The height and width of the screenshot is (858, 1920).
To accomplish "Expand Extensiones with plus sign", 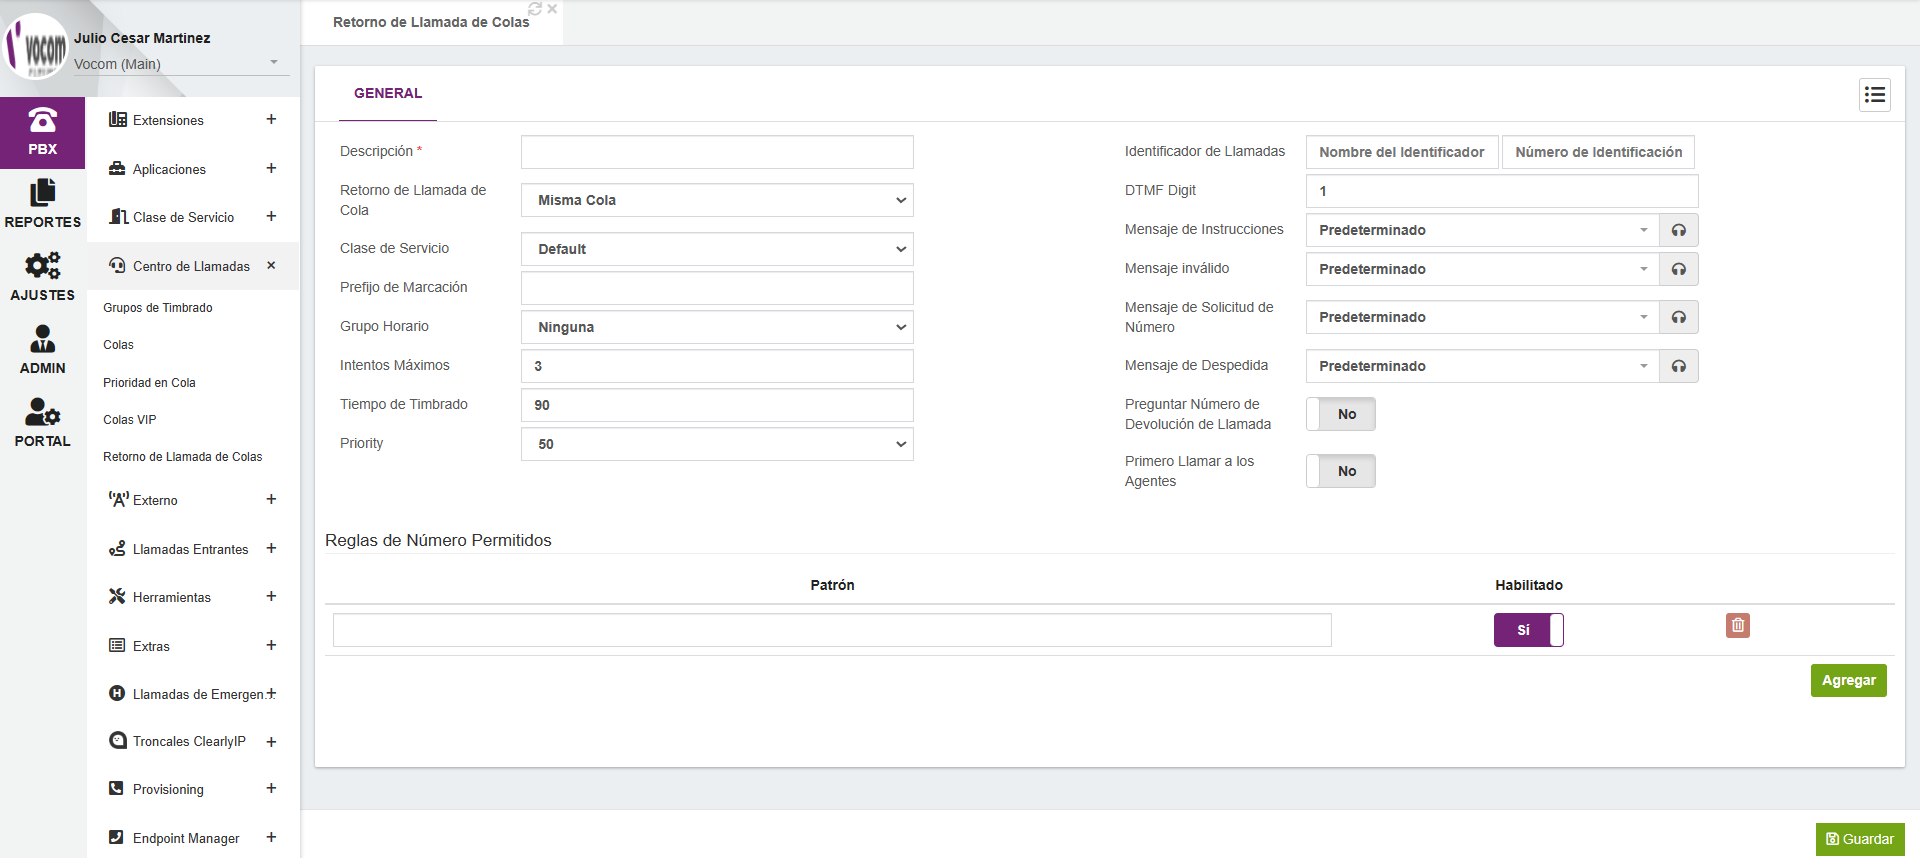I will pyautogui.click(x=271, y=119).
